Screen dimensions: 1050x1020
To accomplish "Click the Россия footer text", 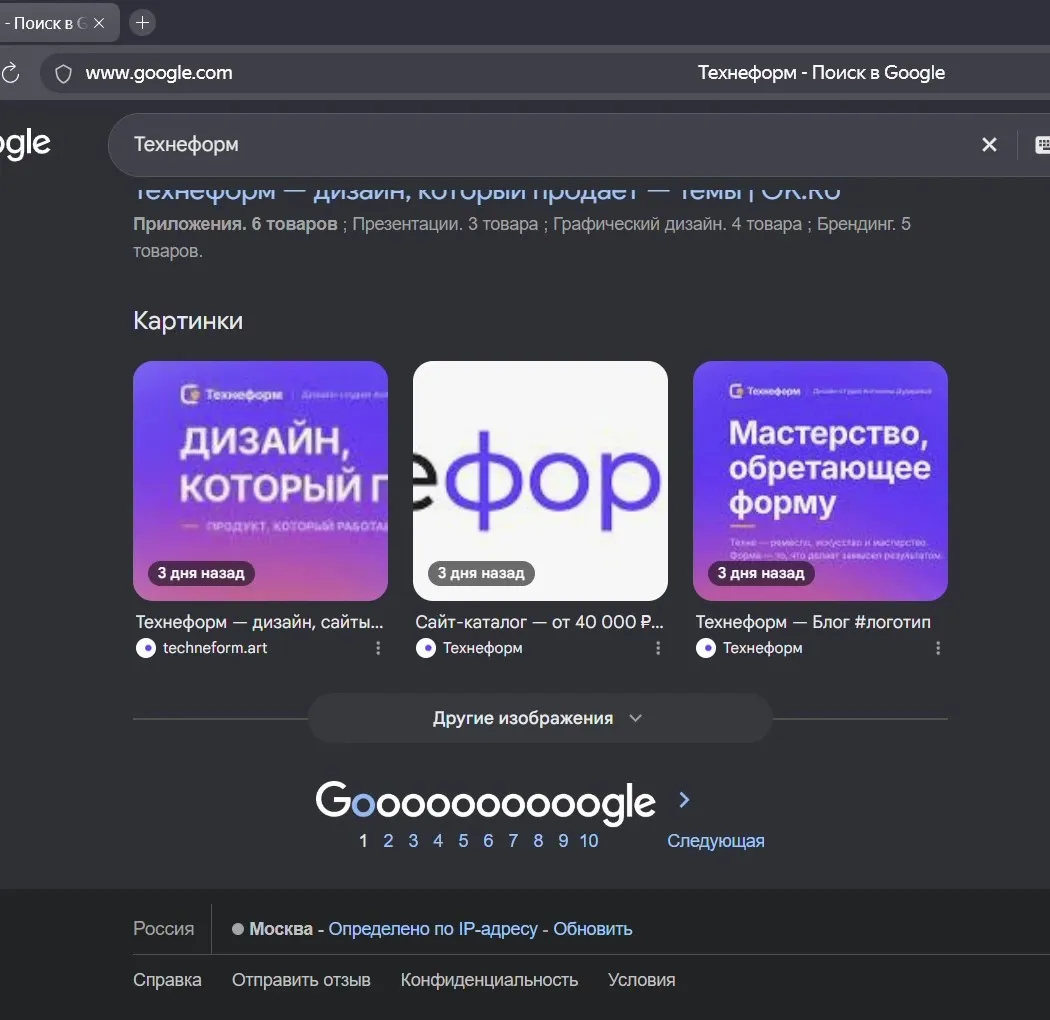I will click(163, 929).
